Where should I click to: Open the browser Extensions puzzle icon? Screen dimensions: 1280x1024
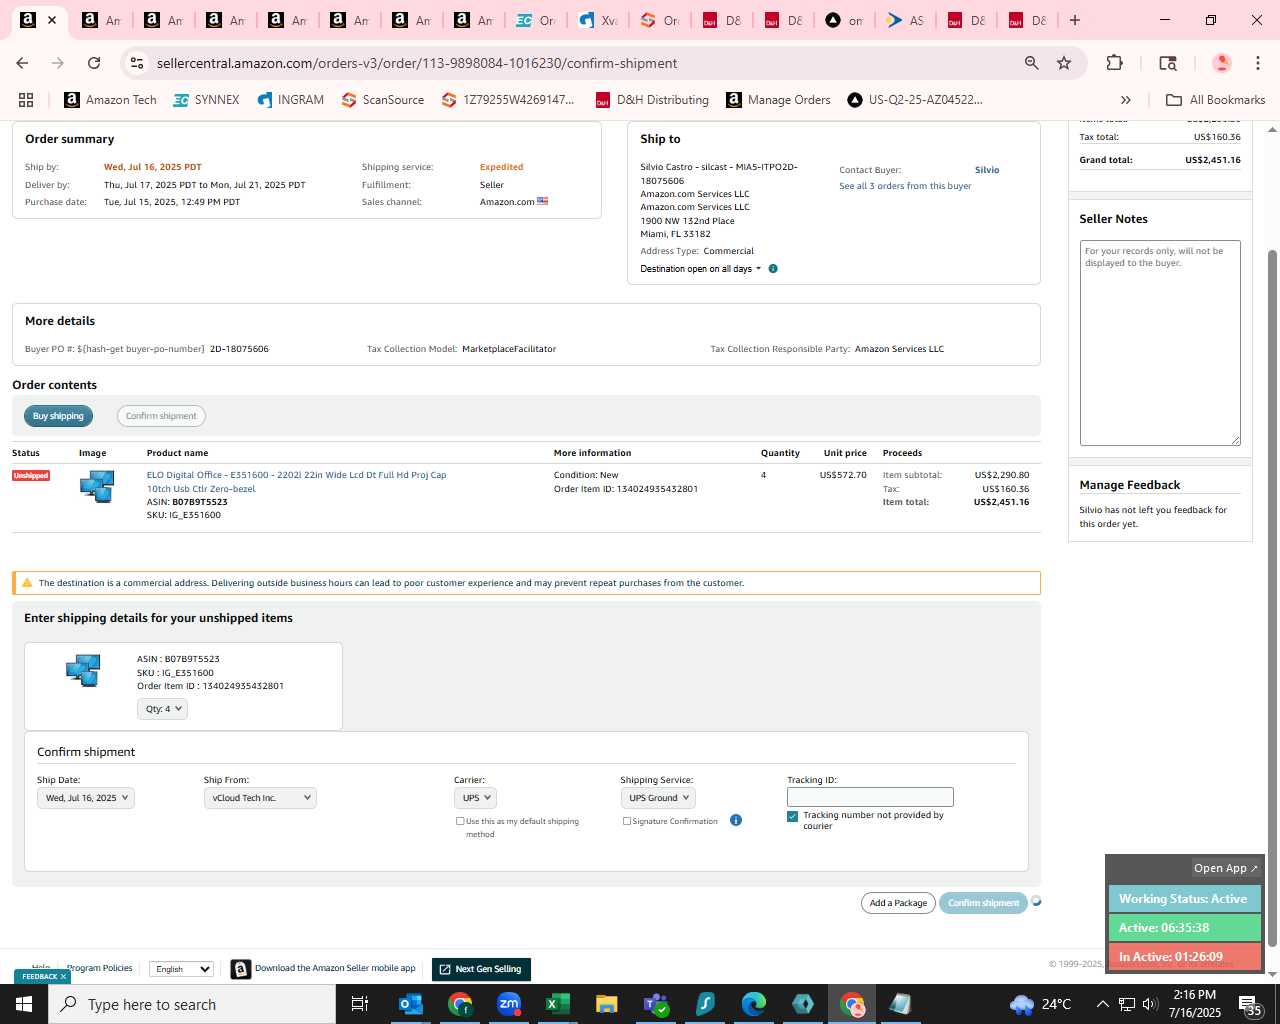click(1114, 63)
